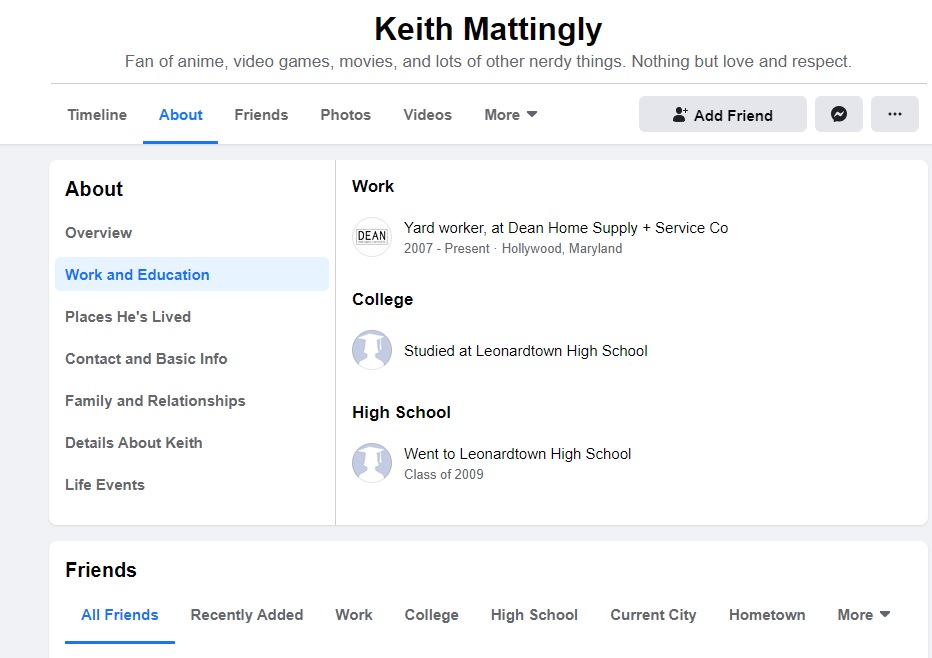Click the Keith Mattingly profile name
The width and height of the screenshot is (932, 658).
tap(488, 29)
